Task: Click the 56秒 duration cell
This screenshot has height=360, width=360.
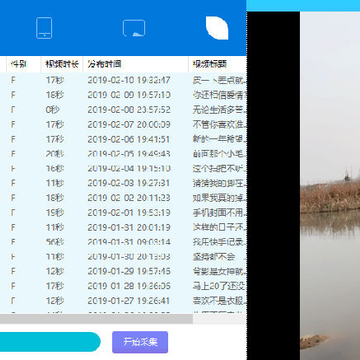Action: pyautogui.click(x=55, y=242)
